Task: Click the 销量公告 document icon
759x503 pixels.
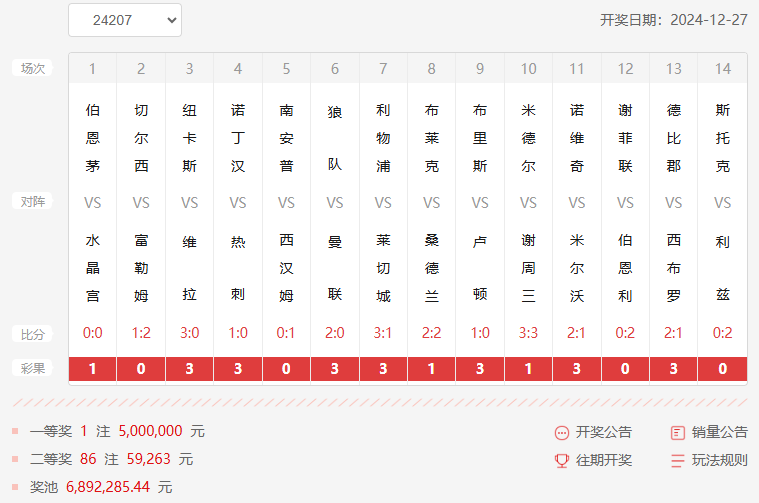Action: click(x=678, y=432)
